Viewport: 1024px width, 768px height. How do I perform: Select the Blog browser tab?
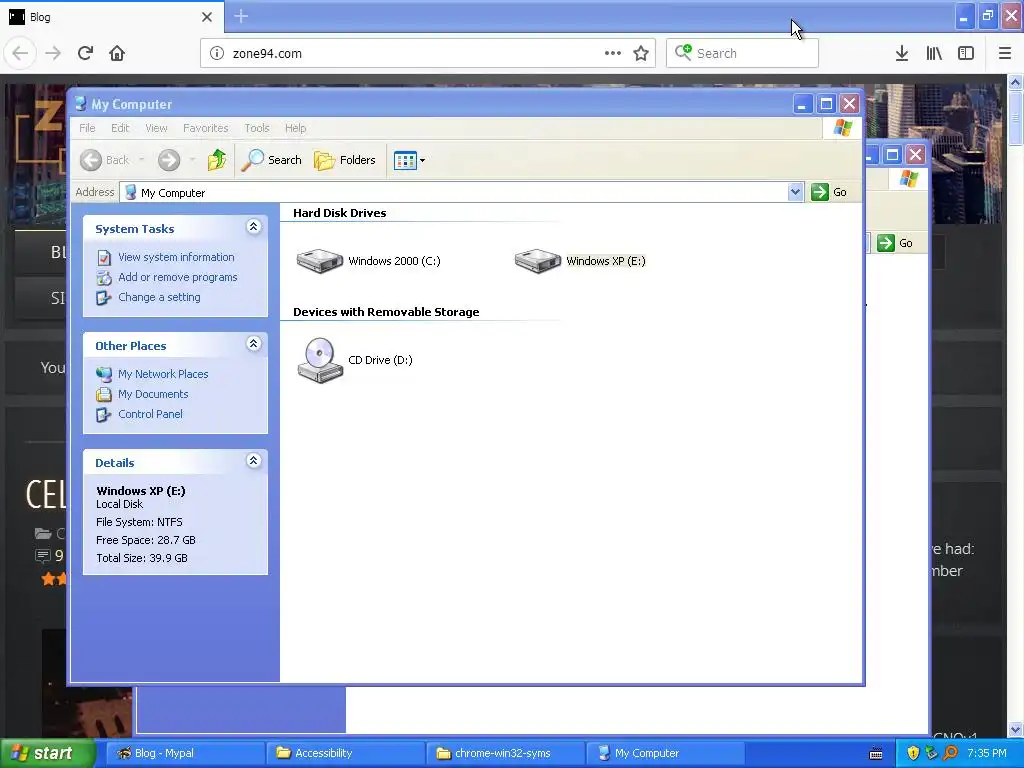pos(112,17)
